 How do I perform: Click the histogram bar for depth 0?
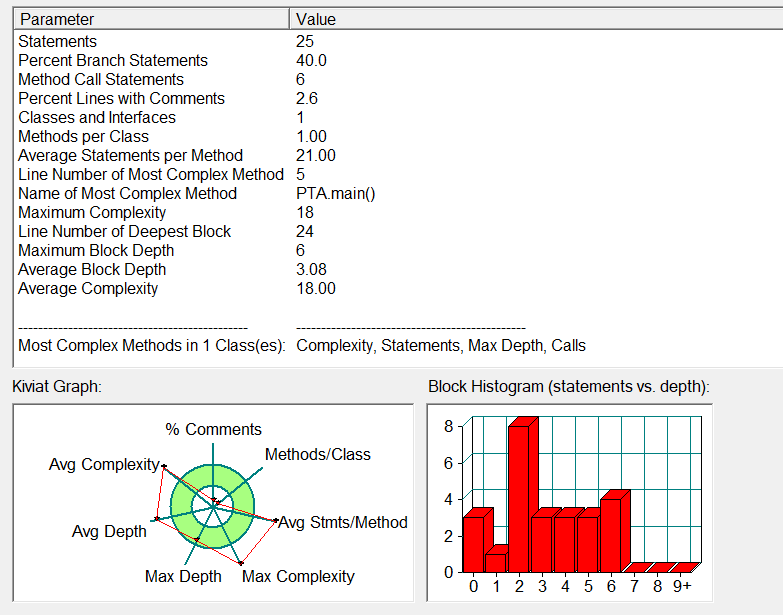pos(474,544)
